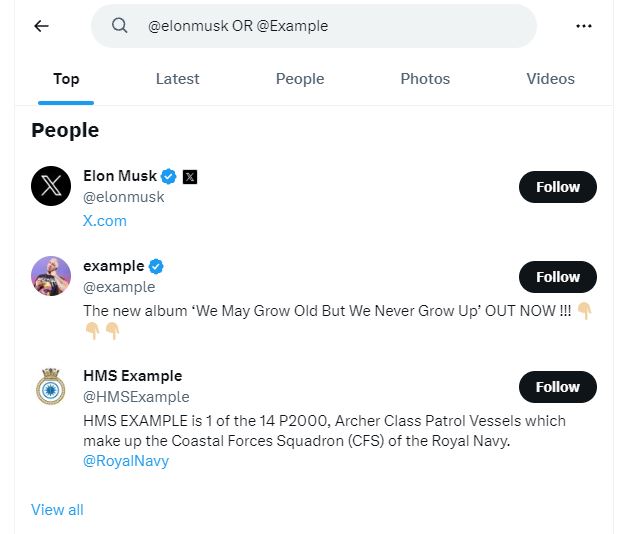The width and height of the screenshot is (620, 534).
Task: Click the verified badge next to example
Action: pyautogui.click(x=156, y=266)
